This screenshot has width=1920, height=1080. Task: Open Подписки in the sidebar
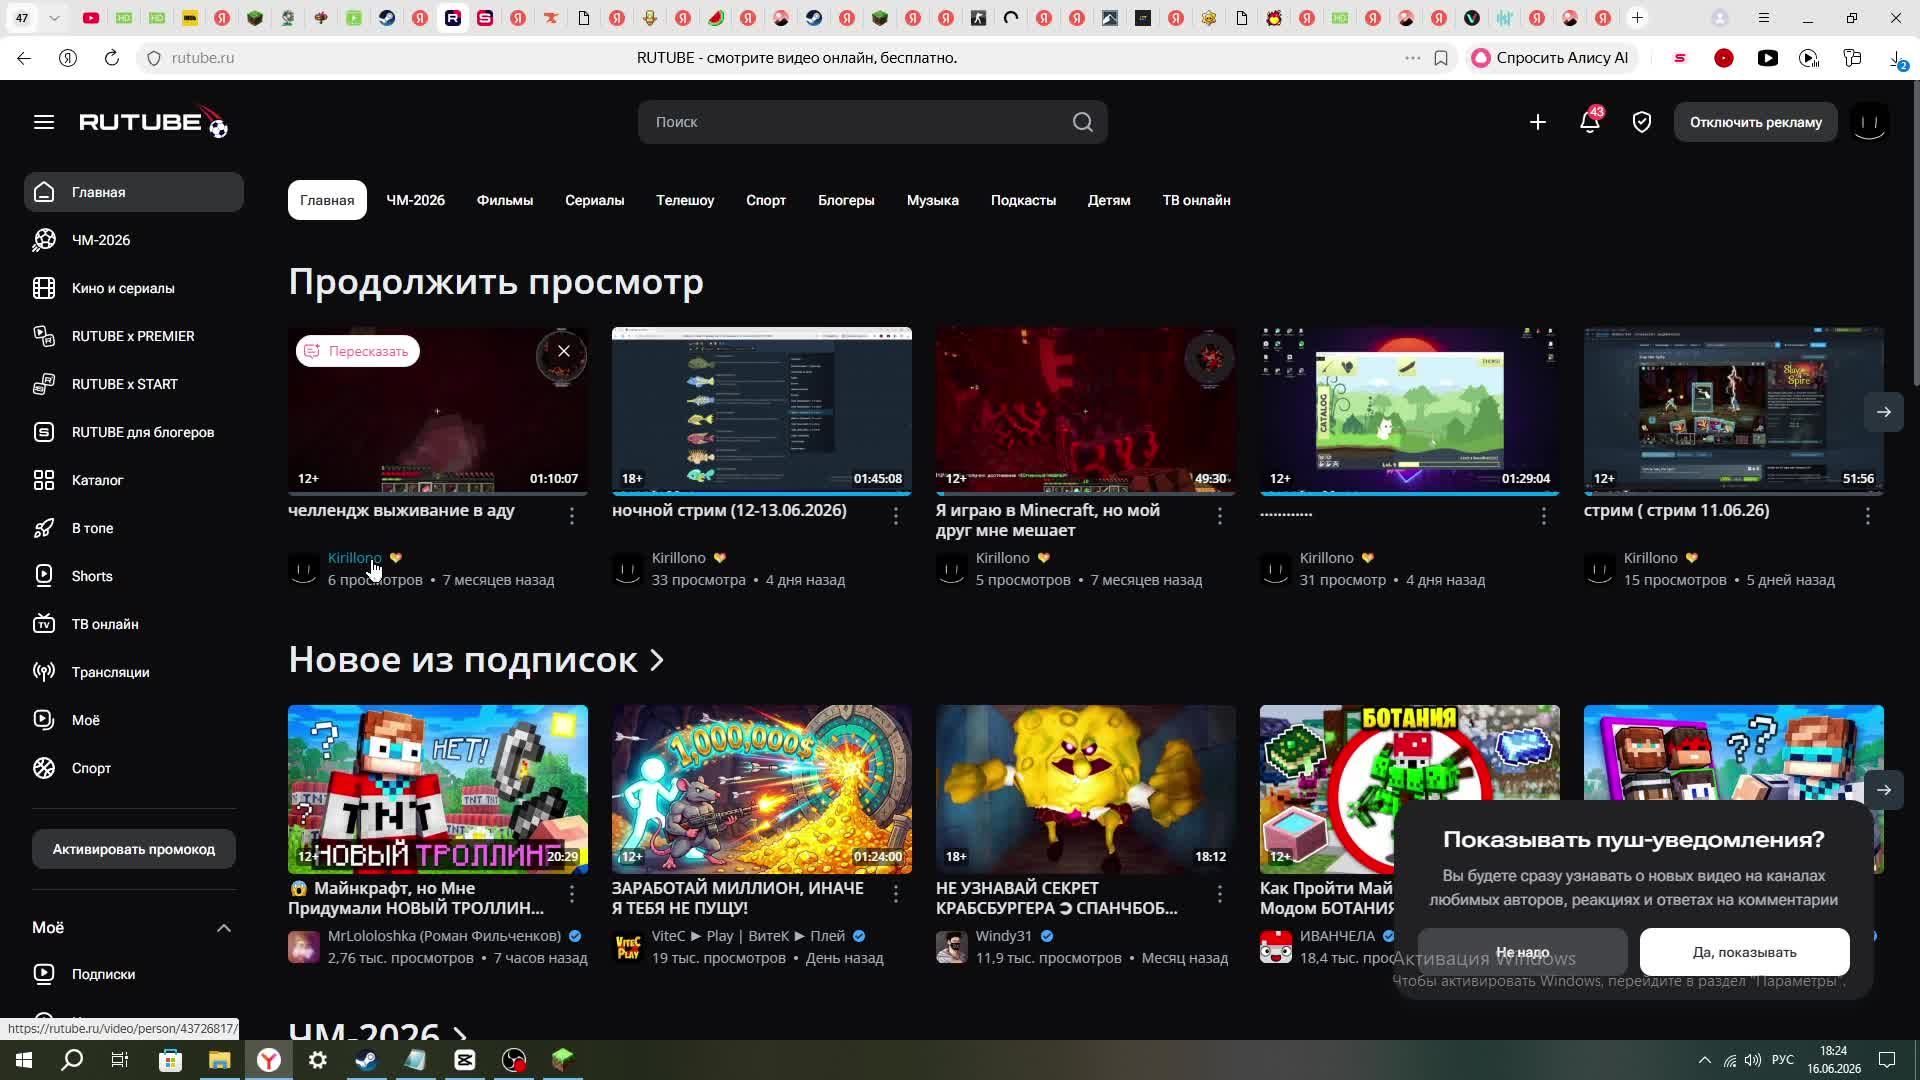coord(134,974)
